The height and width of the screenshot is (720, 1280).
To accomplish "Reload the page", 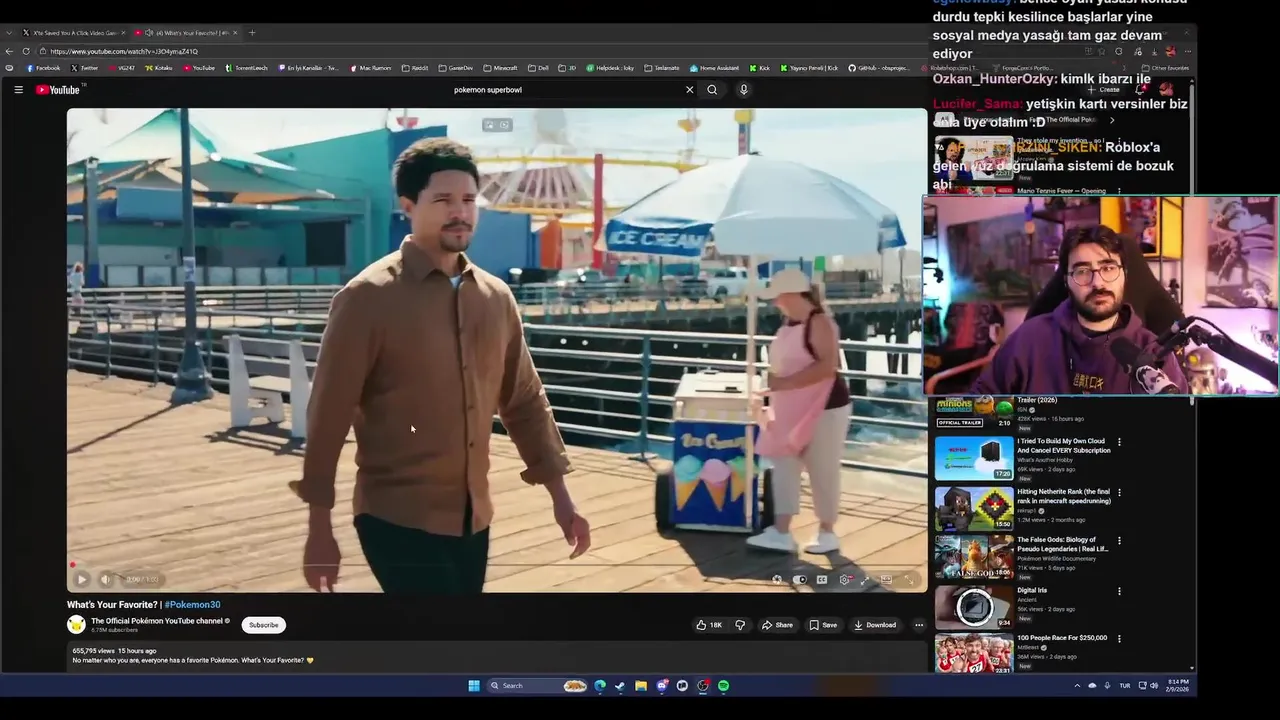I will pyautogui.click(x=26, y=51).
